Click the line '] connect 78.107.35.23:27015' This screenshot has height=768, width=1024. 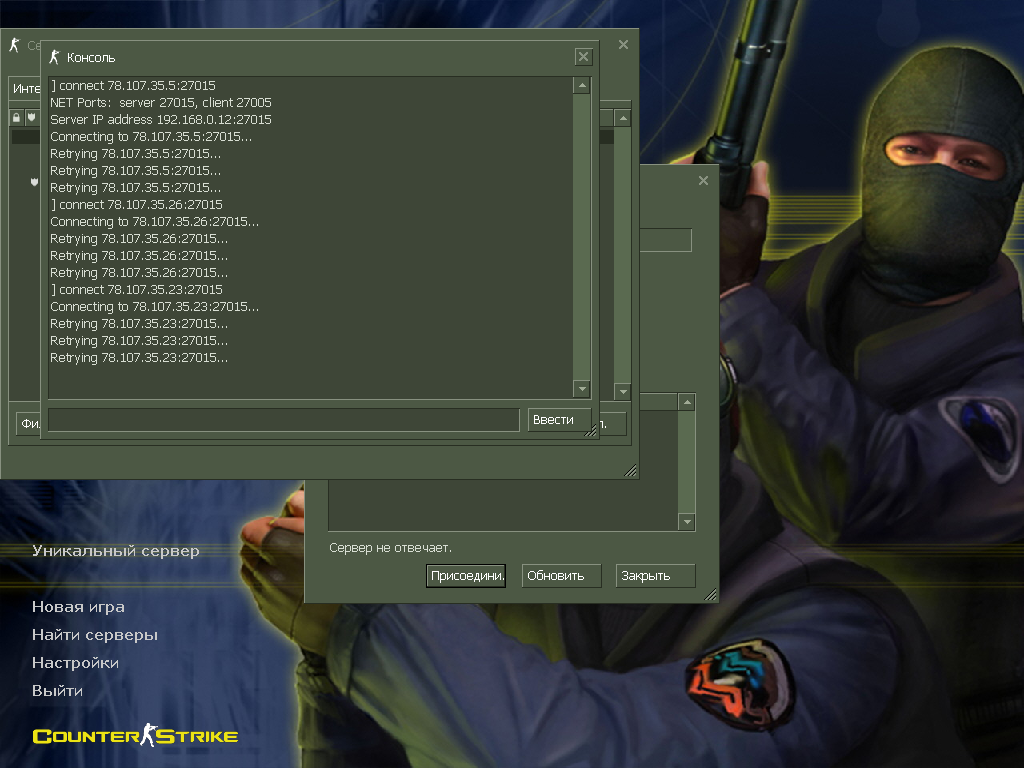(x=136, y=289)
